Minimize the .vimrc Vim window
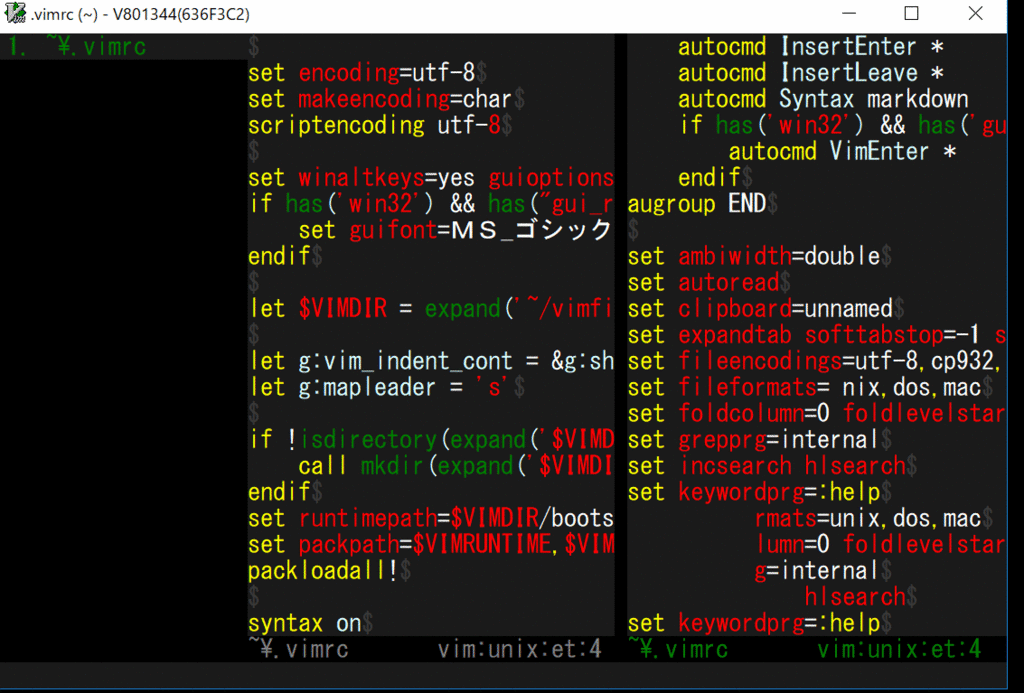Image resolution: width=1024 pixels, height=693 pixels. (x=848, y=13)
